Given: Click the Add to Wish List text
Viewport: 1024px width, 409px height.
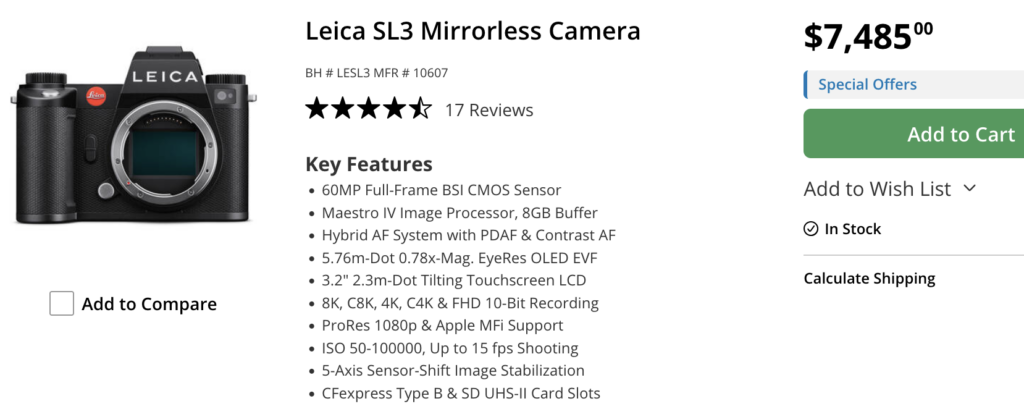Looking at the screenshot, I should (x=877, y=189).
